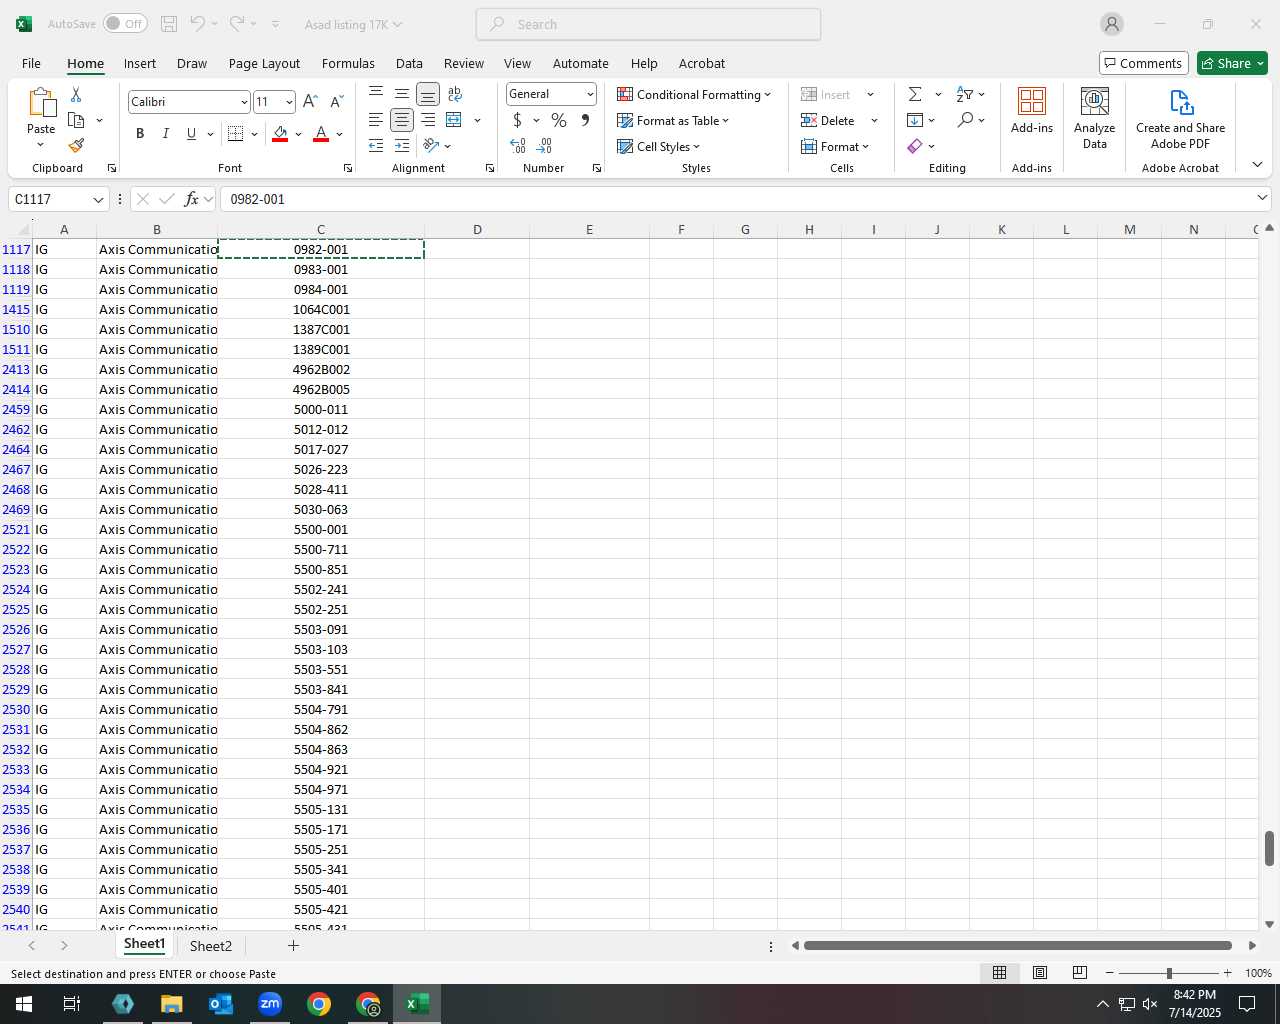The image size is (1280, 1024).
Task: Switch to the Insert tab
Action: [140, 63]
